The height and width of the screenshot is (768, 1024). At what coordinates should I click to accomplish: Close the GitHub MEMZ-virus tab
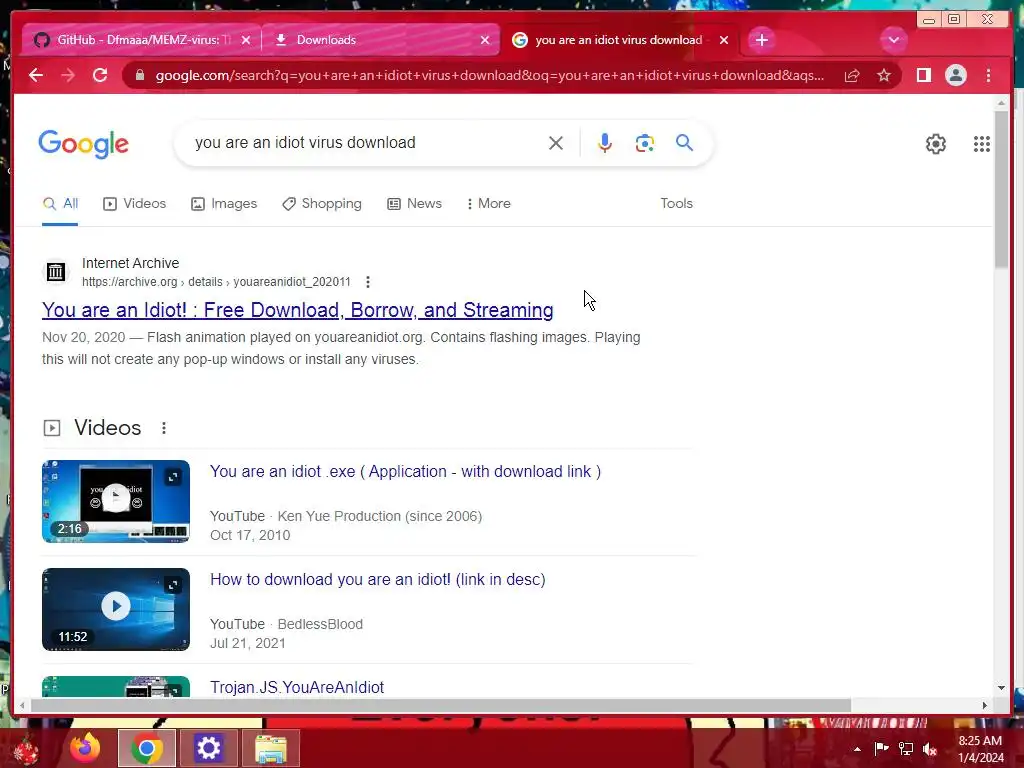(246, 40)
